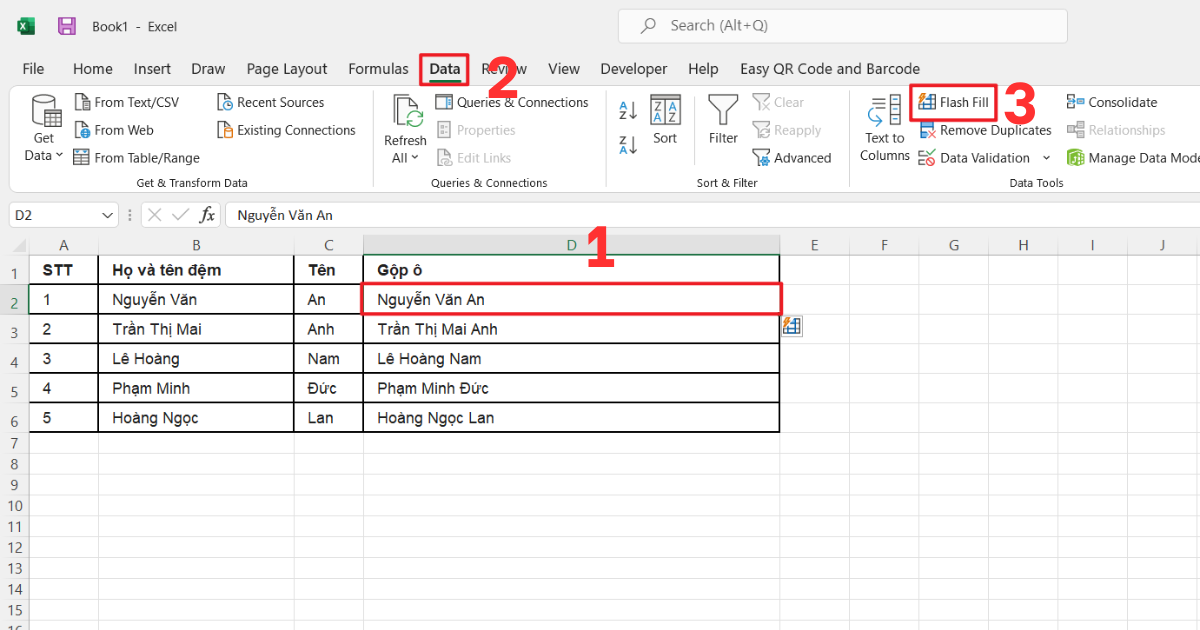Click Remove Duplicates
This screenshot has width=1200, height=630.
[x=985, y=130]
